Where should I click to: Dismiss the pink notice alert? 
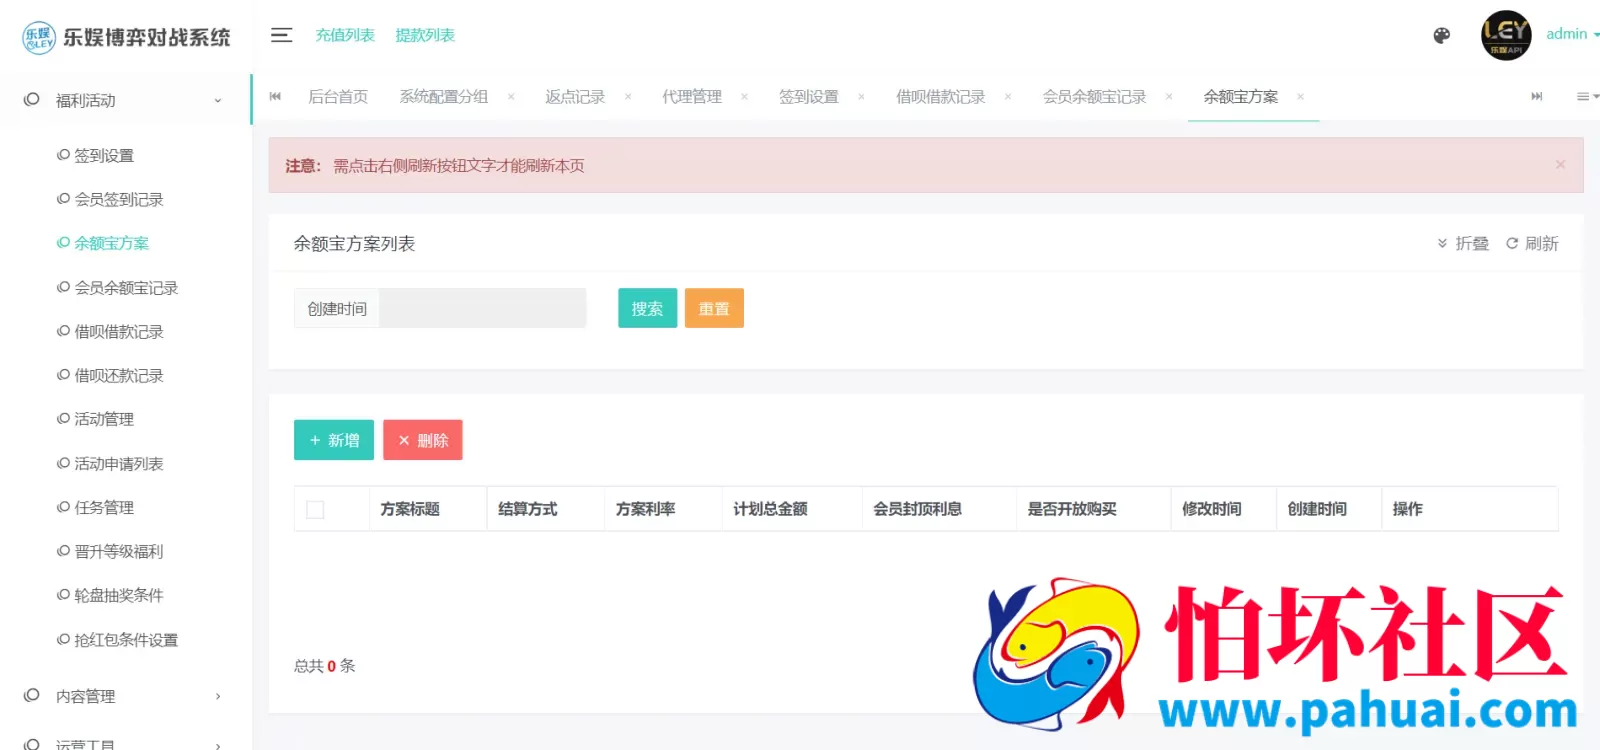[1560, 164]
